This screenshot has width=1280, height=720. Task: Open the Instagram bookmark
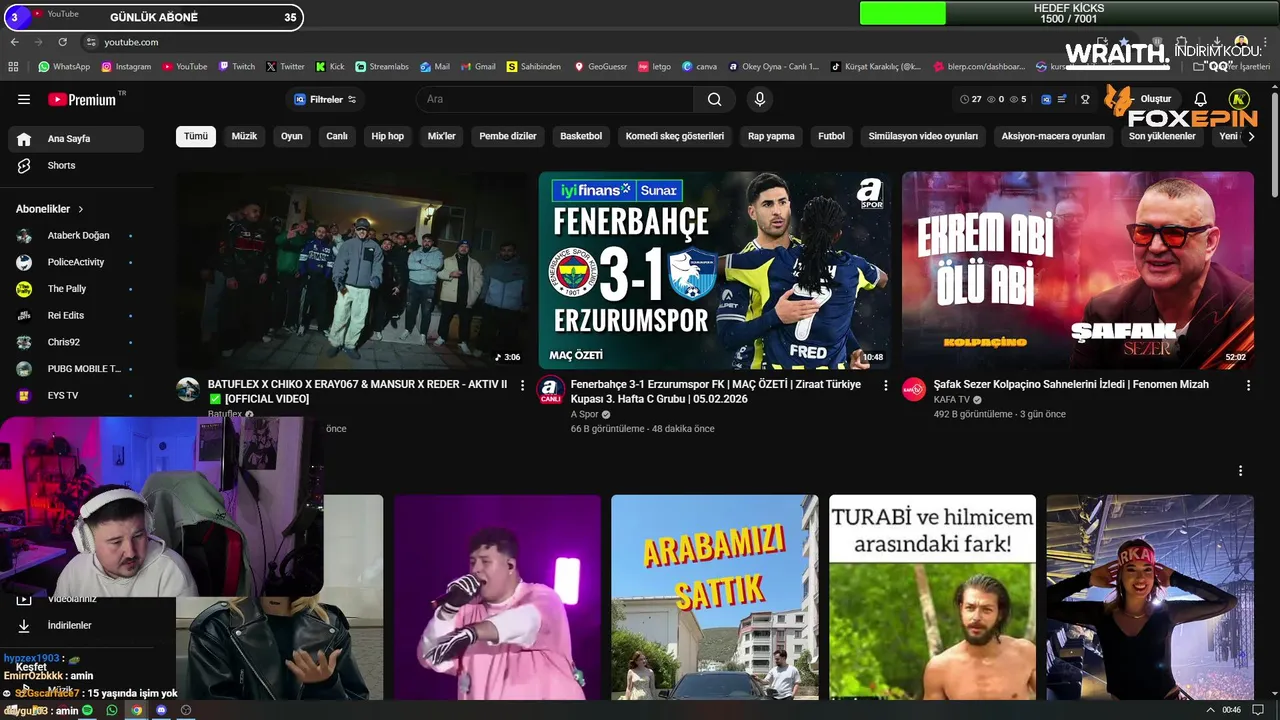(126, 67)
